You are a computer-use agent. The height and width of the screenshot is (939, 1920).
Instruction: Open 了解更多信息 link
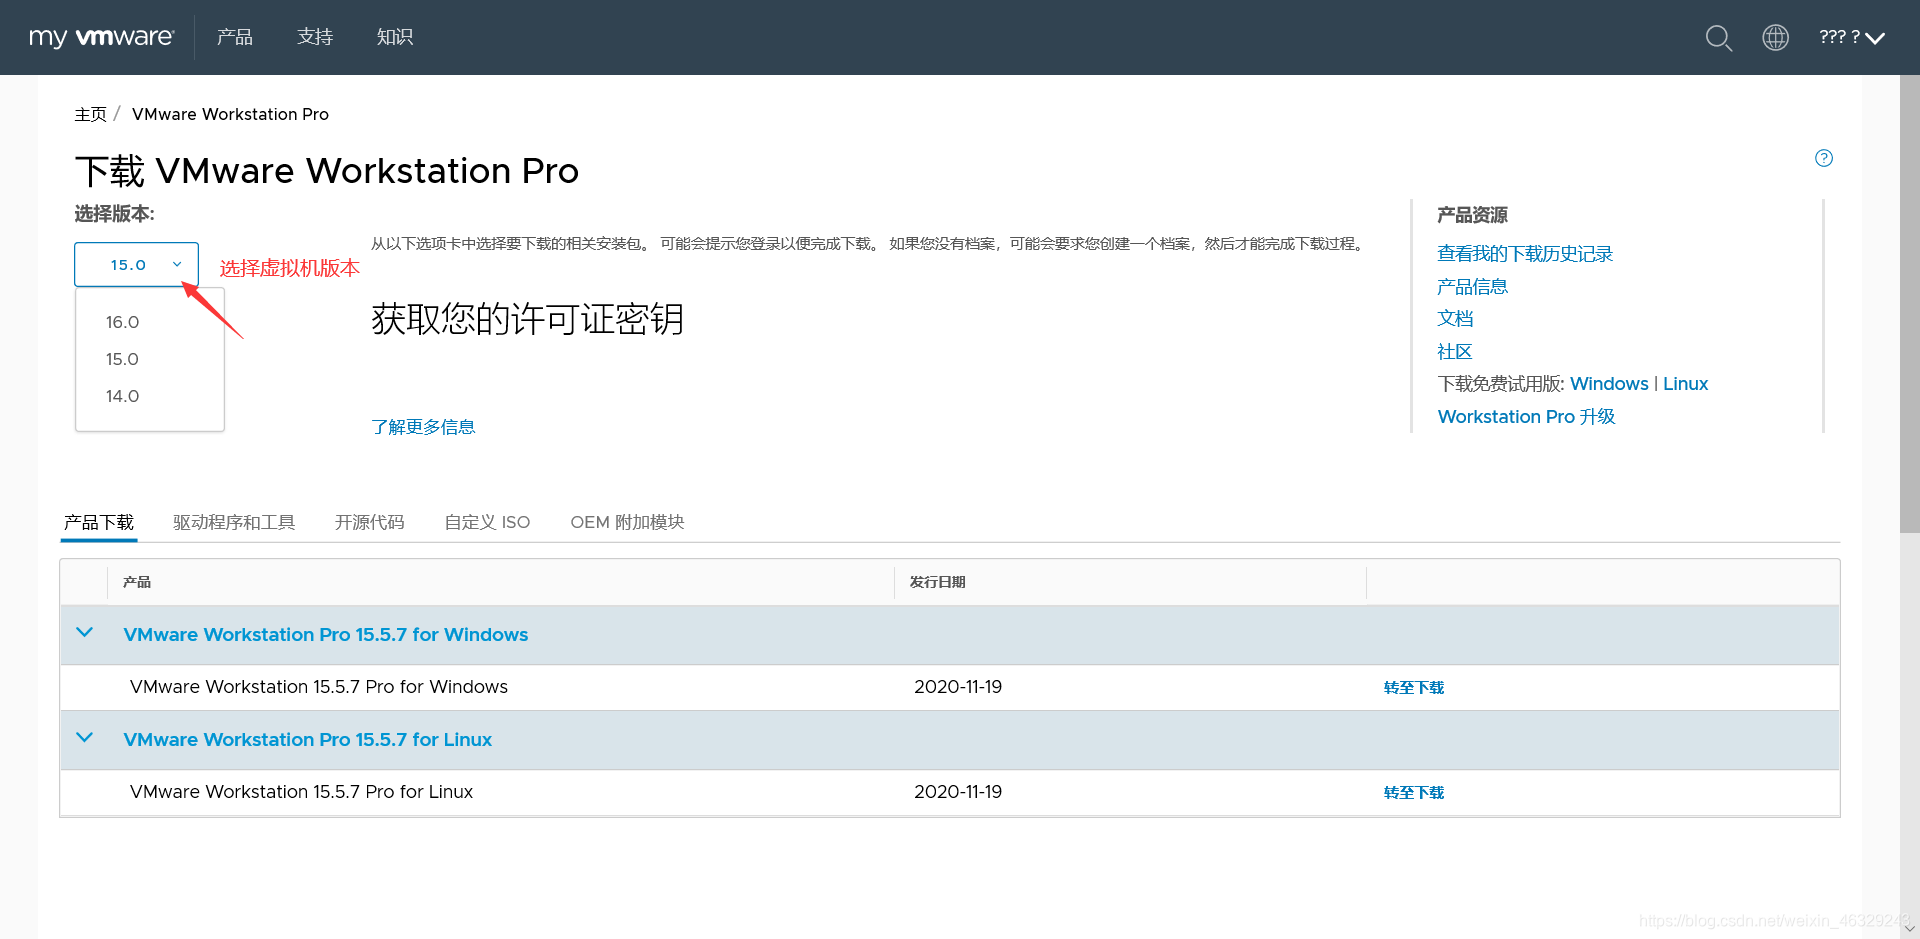click(x=423, y=427)
